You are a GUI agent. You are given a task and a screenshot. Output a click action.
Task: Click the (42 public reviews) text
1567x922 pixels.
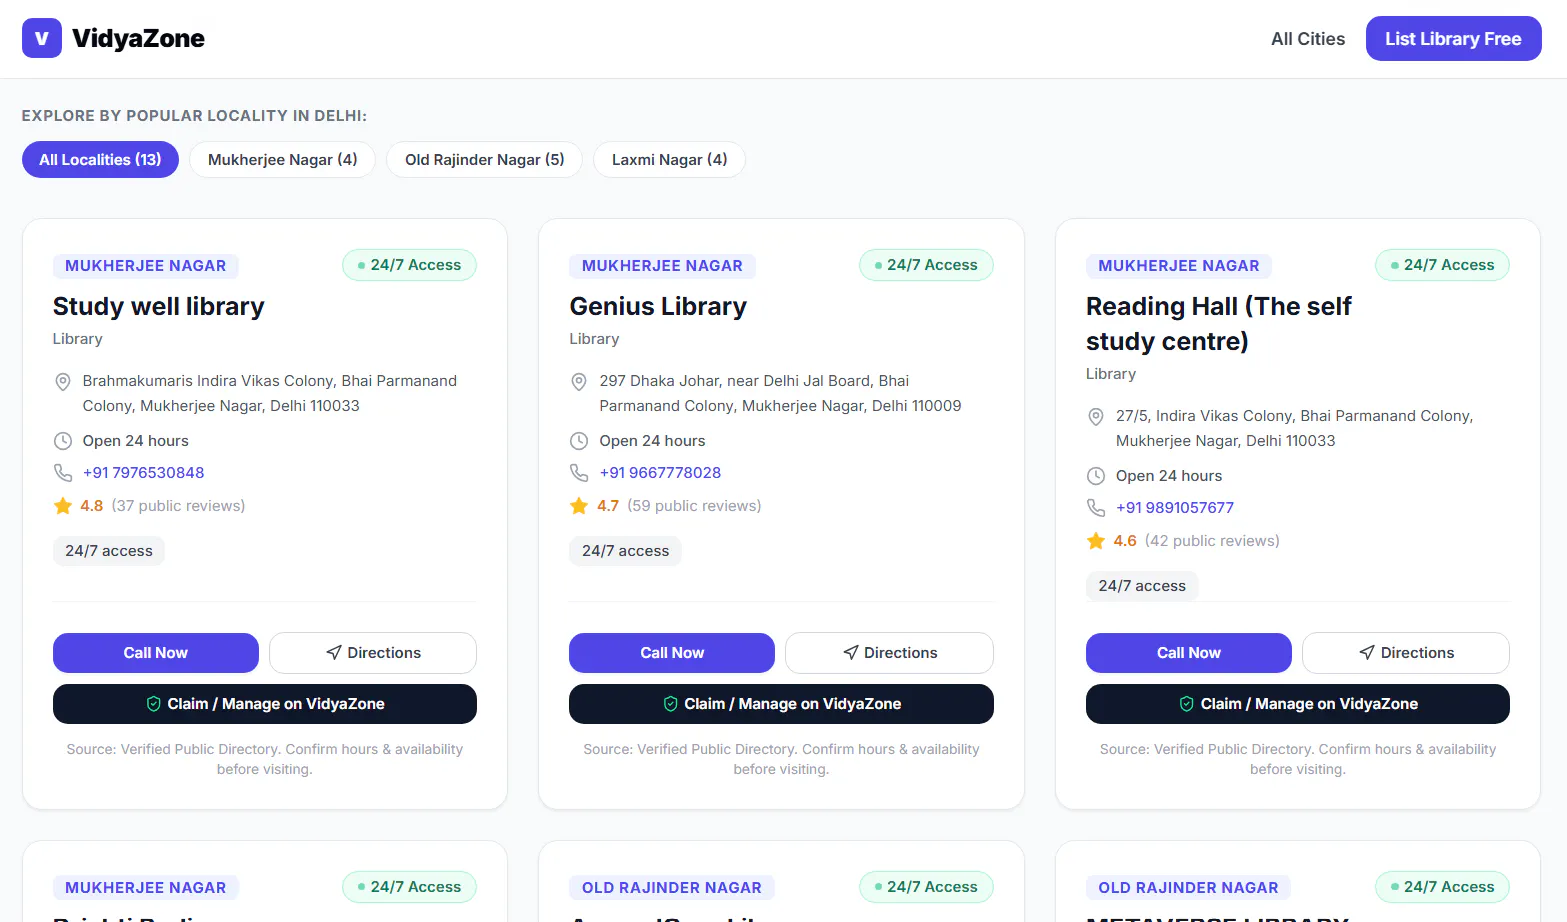(x=1212, y=541)
